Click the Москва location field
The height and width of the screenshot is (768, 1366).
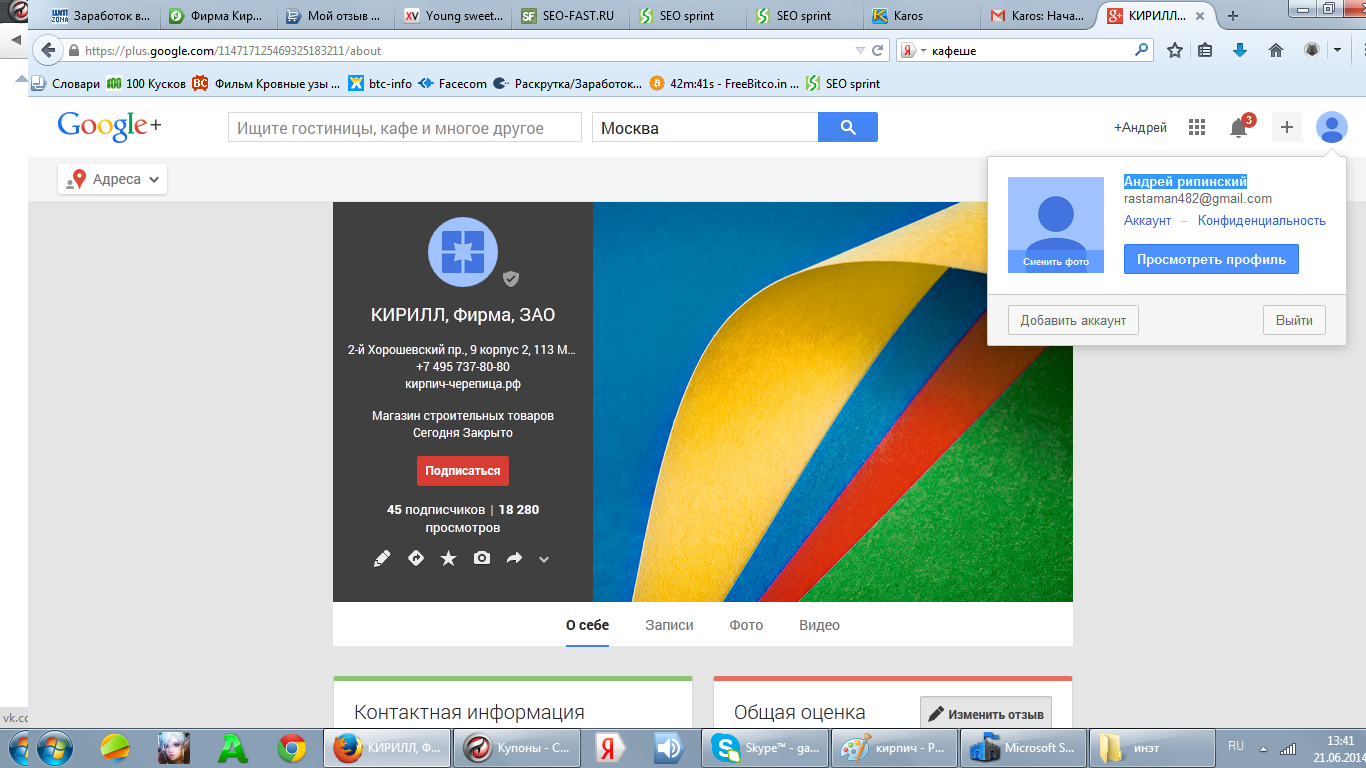click(705, 127)
